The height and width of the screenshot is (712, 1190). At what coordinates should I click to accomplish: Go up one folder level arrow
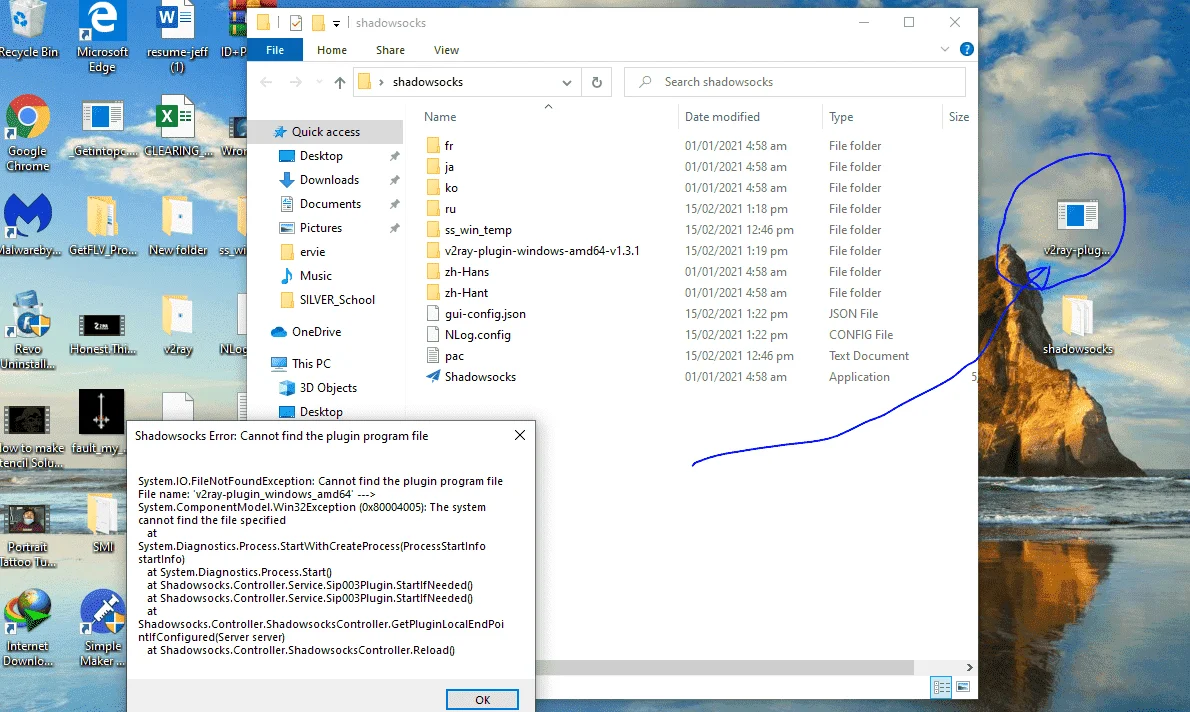pos(339,82)
